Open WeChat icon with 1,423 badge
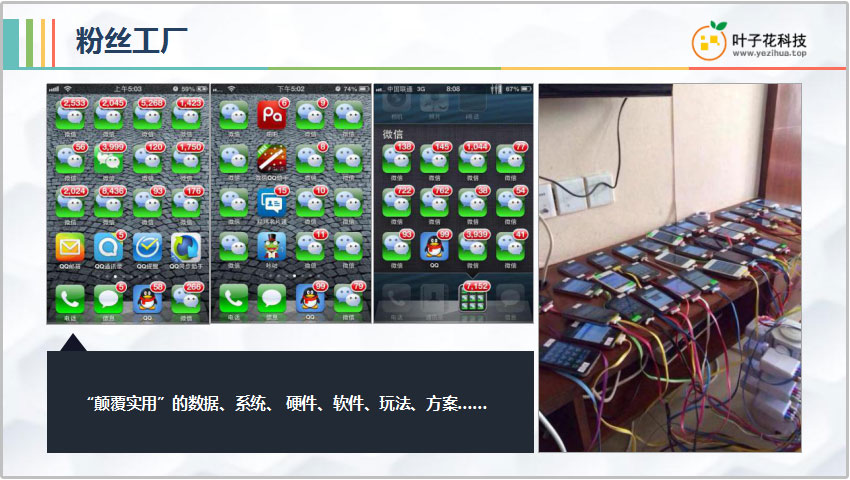This screenshot has height=480, width=850. pos(186,115)
